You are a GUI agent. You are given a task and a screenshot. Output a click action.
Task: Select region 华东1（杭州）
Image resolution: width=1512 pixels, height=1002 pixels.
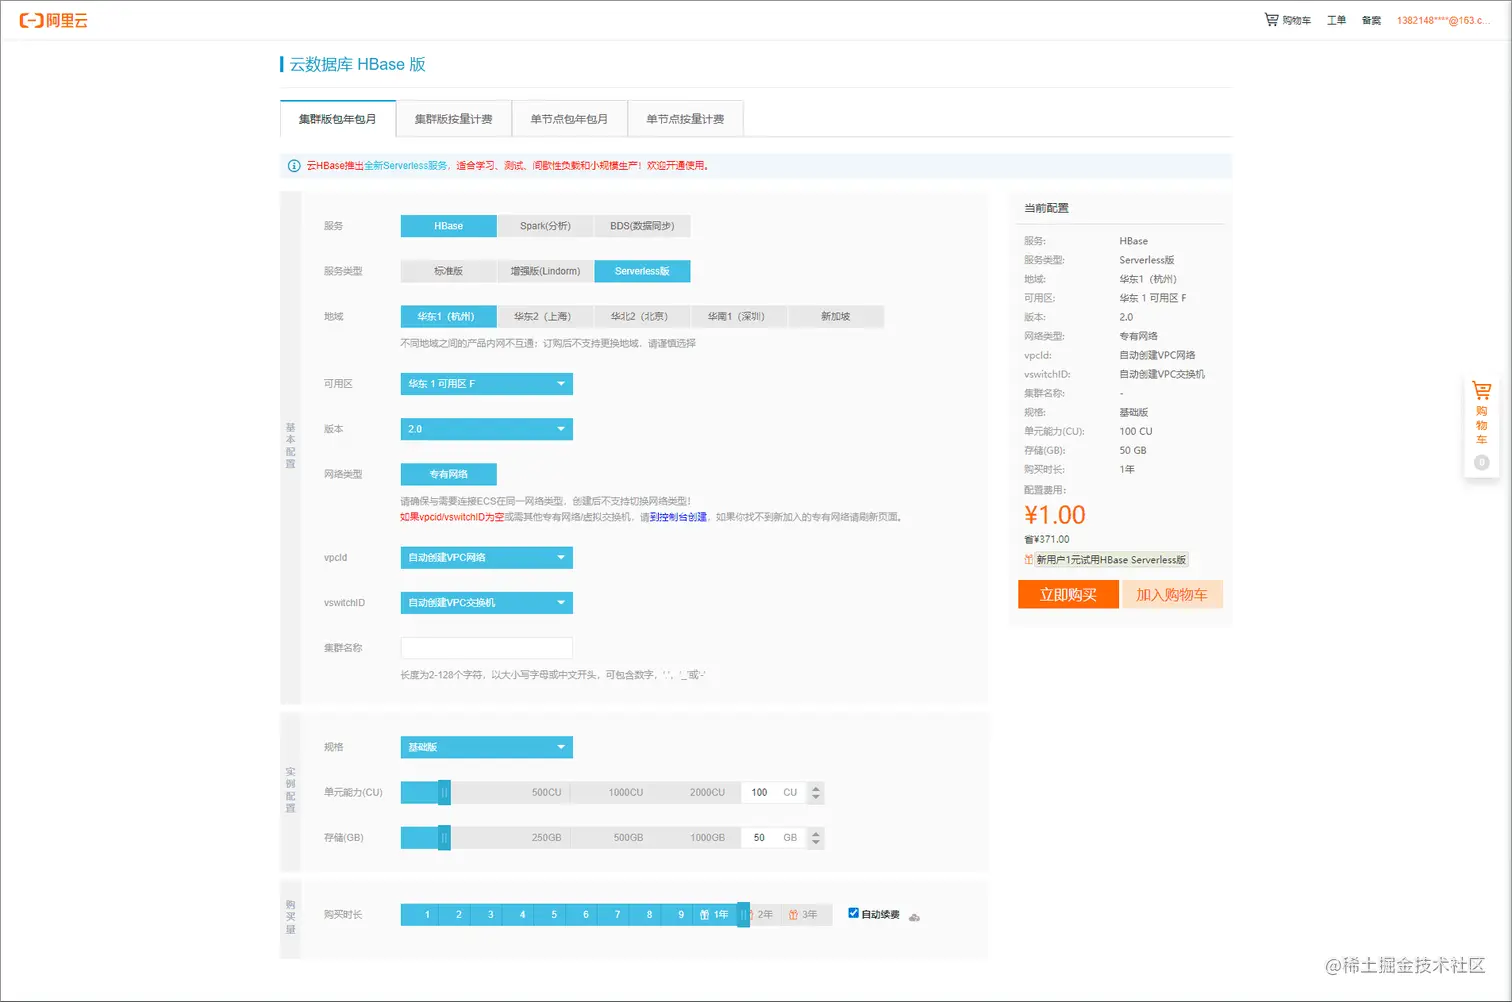(x=448, y=316)
